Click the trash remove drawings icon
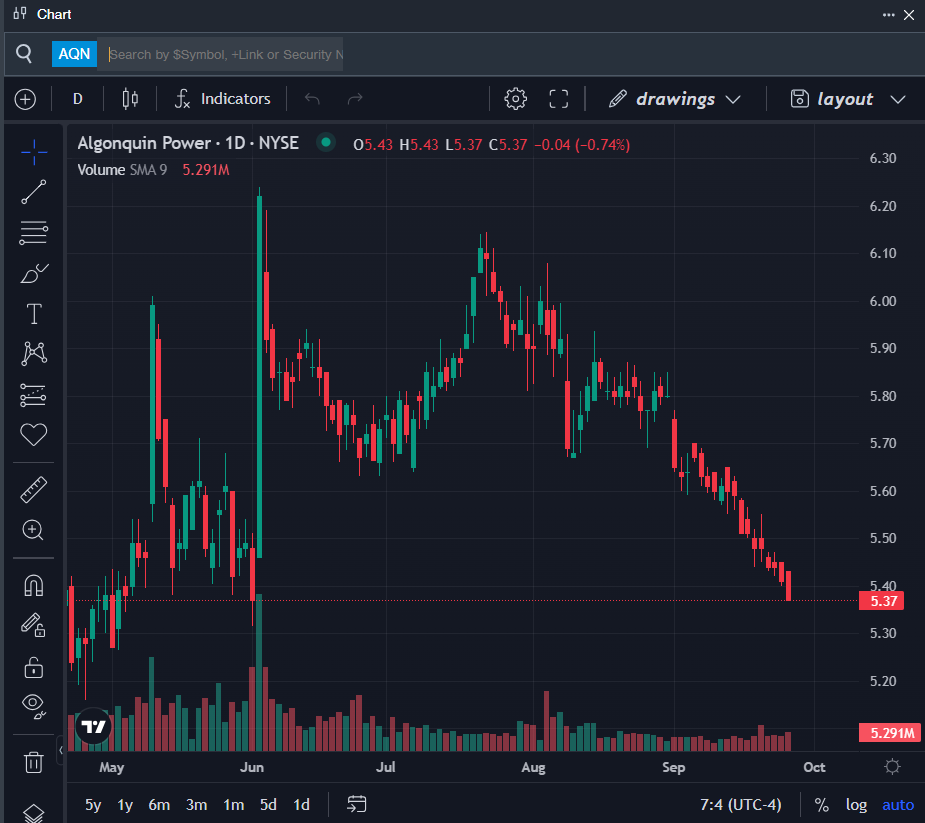The width and height of the screenshot is (925, 823). point(34,762)
